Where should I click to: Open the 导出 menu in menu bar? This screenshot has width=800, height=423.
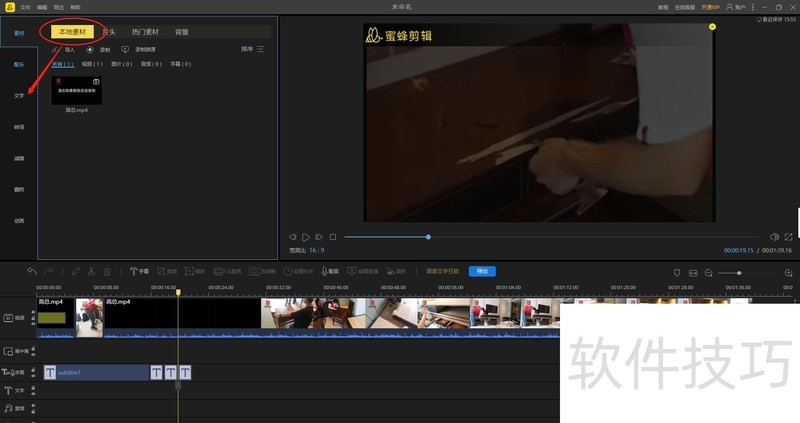59,7
